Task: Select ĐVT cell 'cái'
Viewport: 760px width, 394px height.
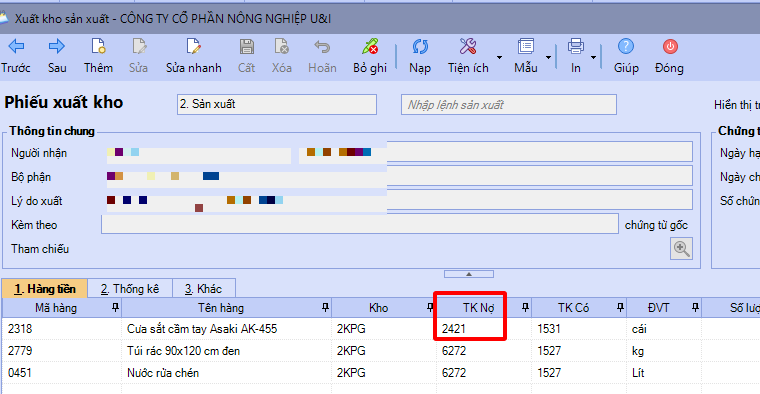Action: (x=664, y=329)
